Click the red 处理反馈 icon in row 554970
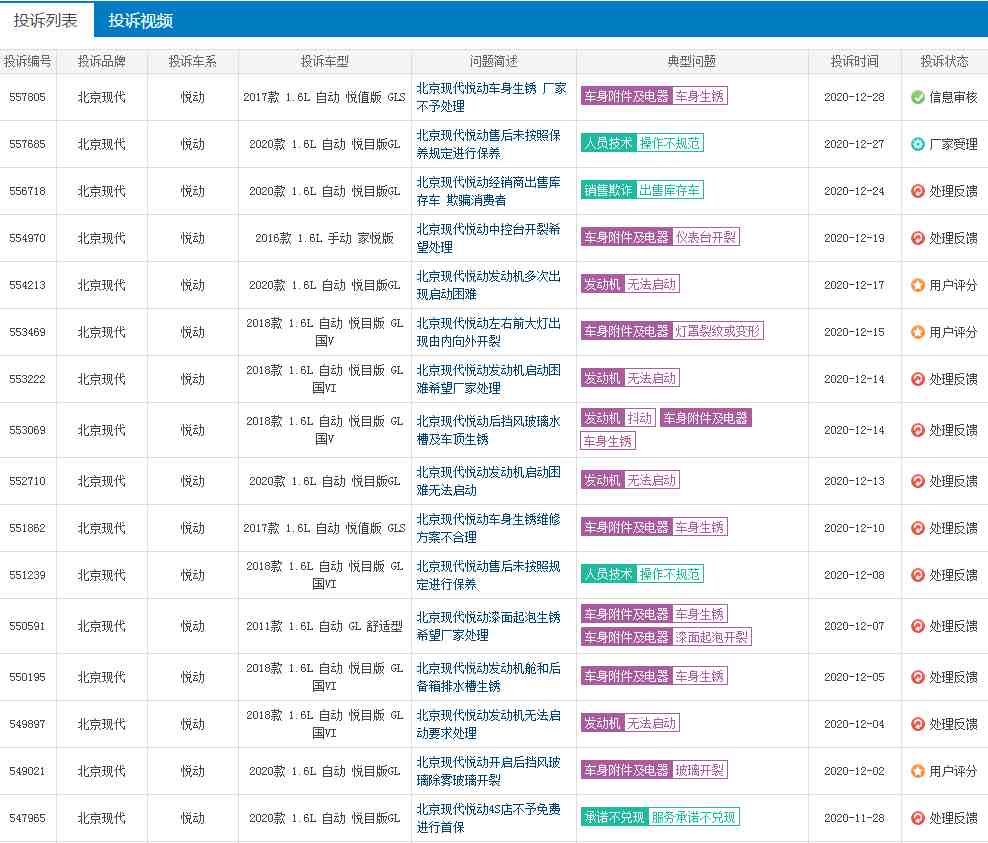Image resolution: width=988 pixels, height=843 pixels. (x=917, y=238)
